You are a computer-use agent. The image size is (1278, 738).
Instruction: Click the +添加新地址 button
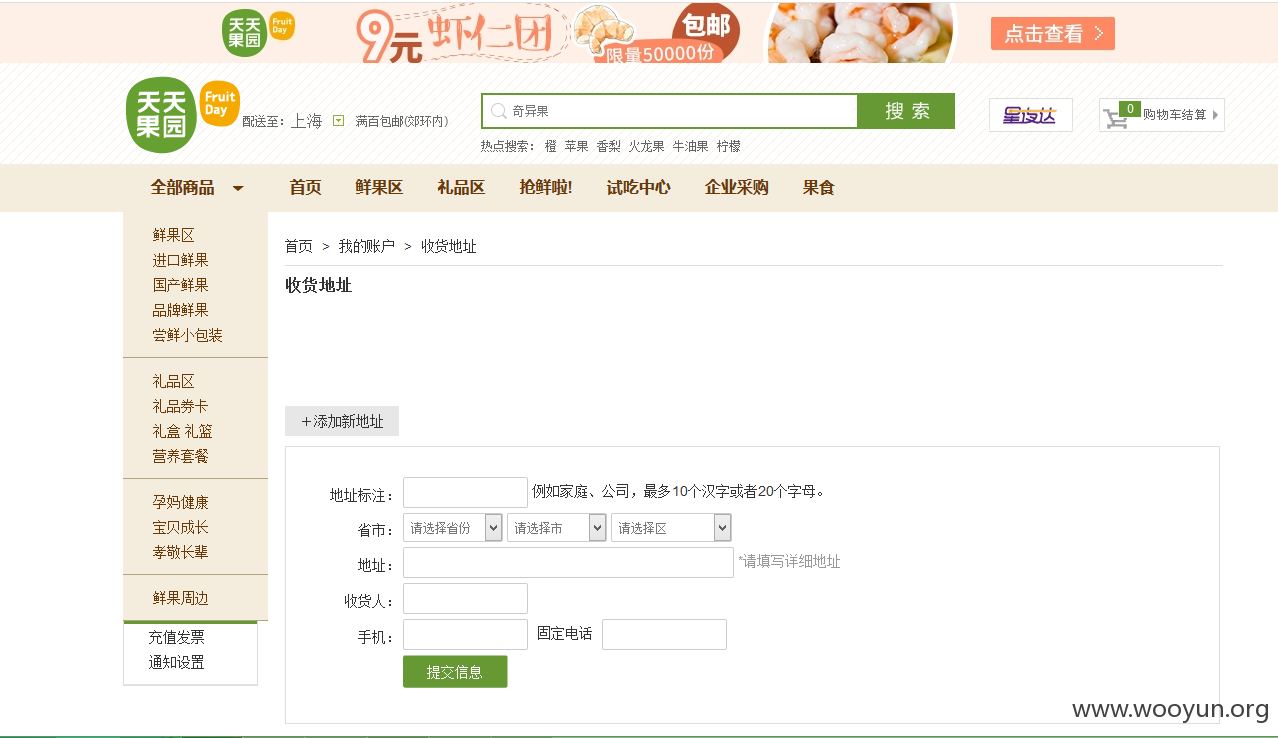342,421
